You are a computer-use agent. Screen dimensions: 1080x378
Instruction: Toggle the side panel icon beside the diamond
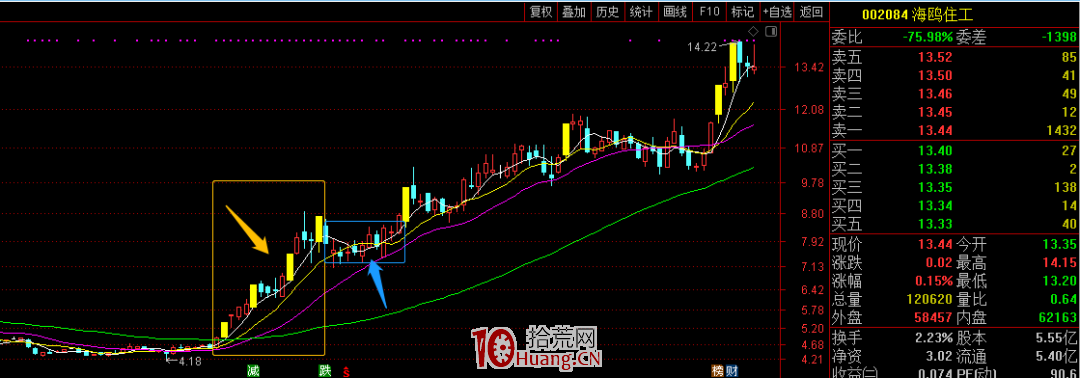coord(771,31)
